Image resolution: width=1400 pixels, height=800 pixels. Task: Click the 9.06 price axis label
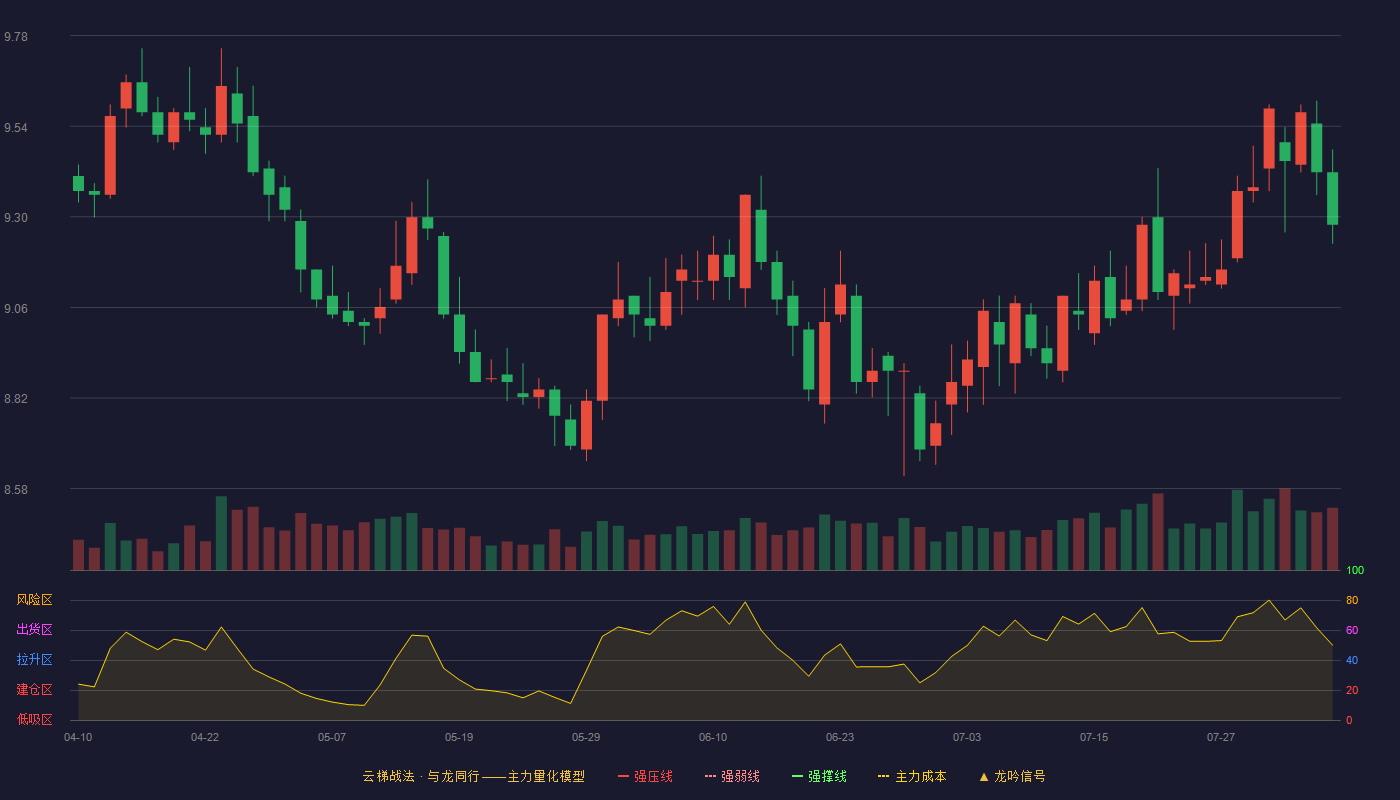tap(16, 309)
